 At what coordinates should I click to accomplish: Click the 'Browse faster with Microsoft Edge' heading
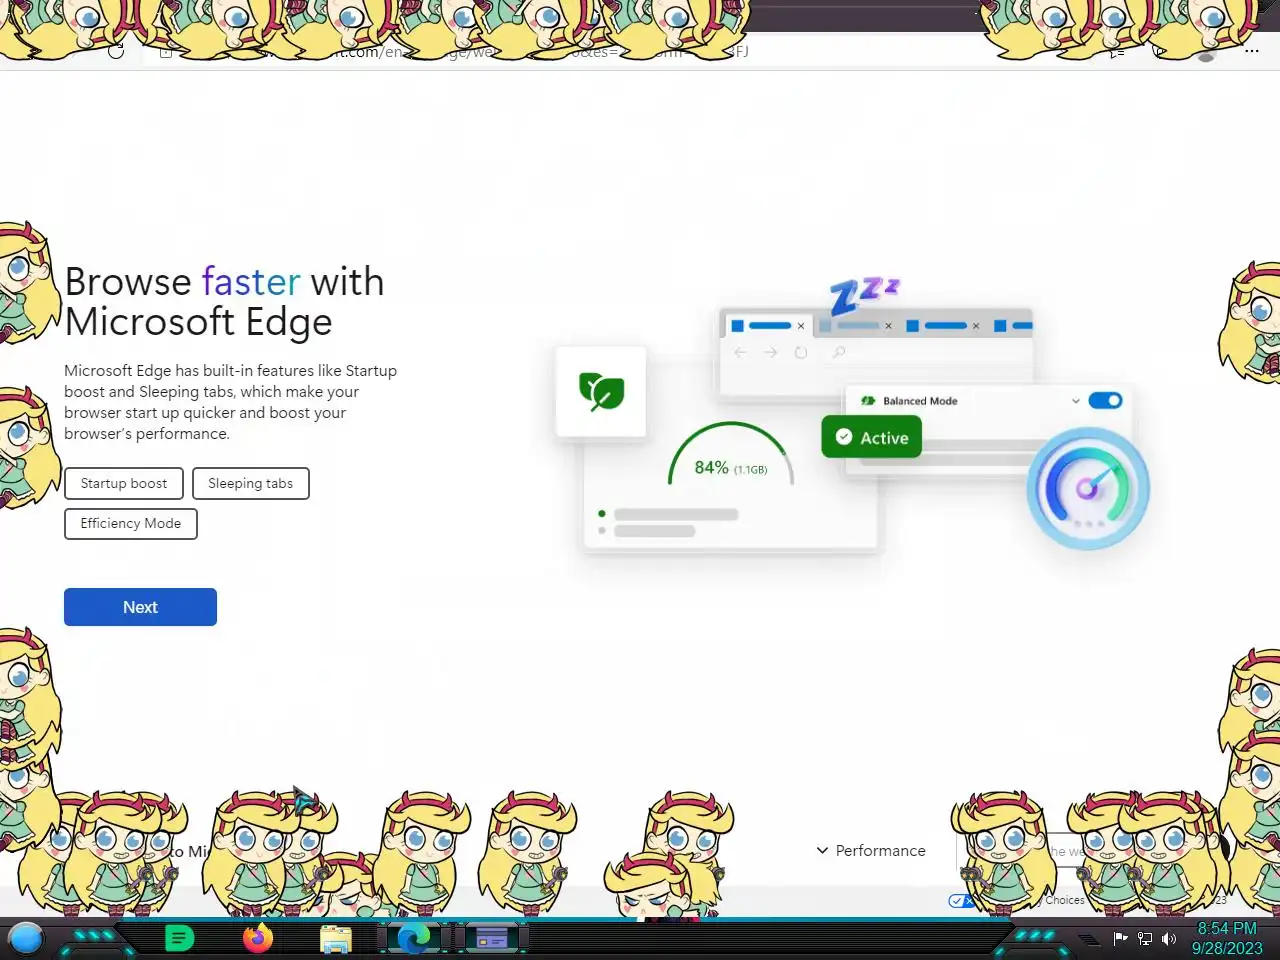coord(224,301)
